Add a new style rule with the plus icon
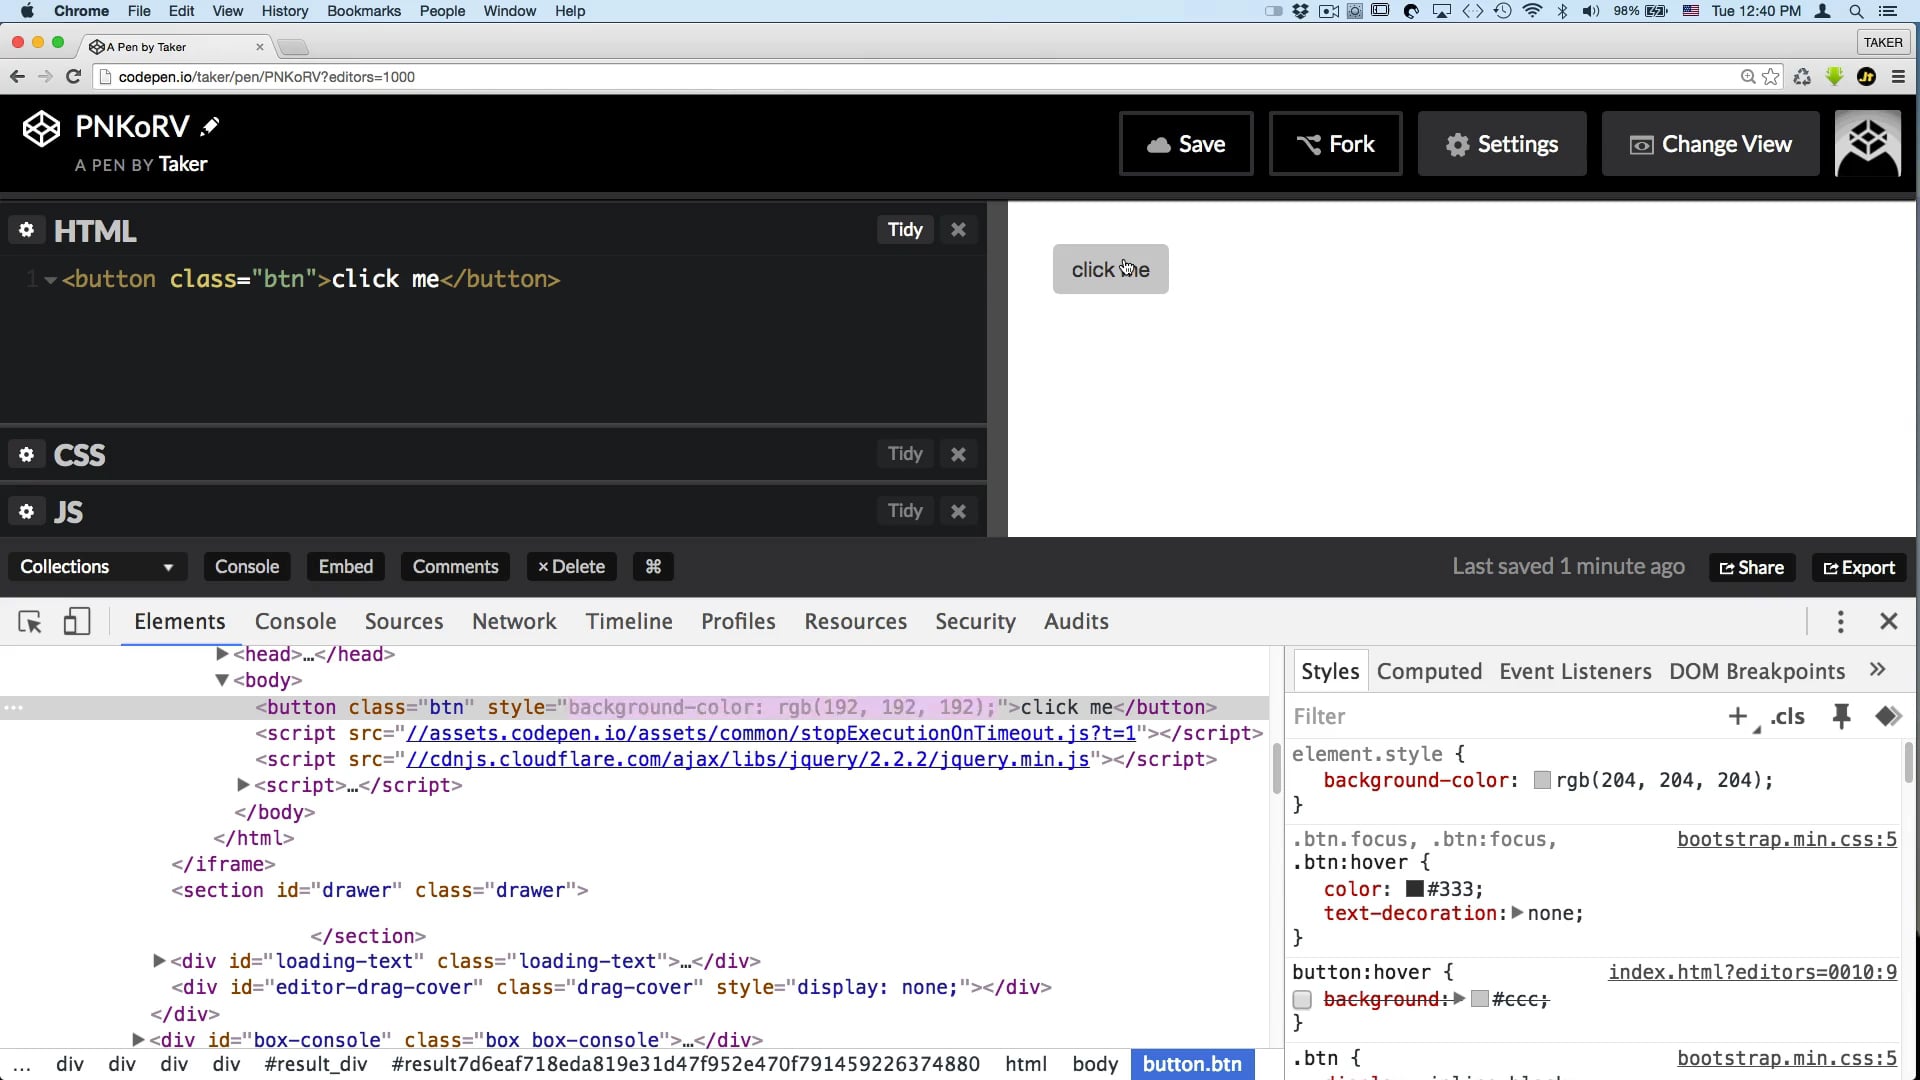Image resolution: width=1920 pixels, height=1080 pixels. click(x=1738, y=716)
